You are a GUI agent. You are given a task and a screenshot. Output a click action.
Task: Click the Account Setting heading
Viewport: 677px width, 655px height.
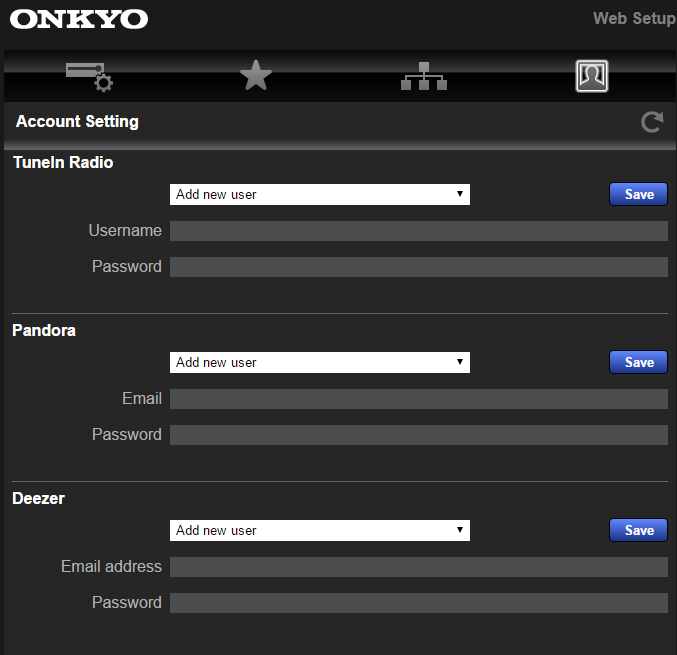77,122
